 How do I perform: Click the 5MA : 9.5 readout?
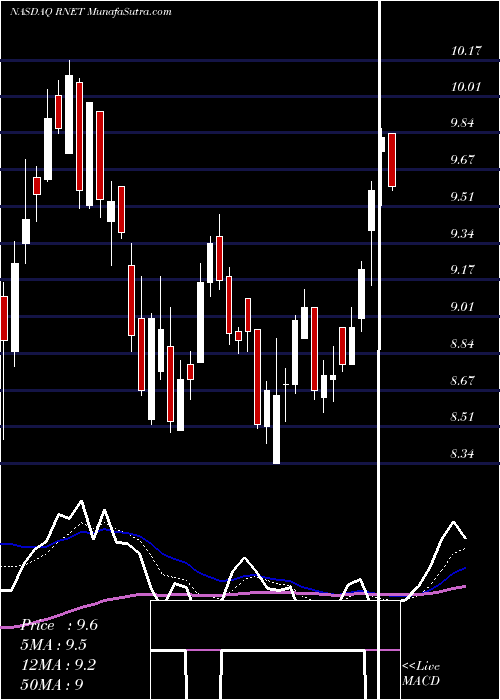pyautogui.click(x=54, y=645)
